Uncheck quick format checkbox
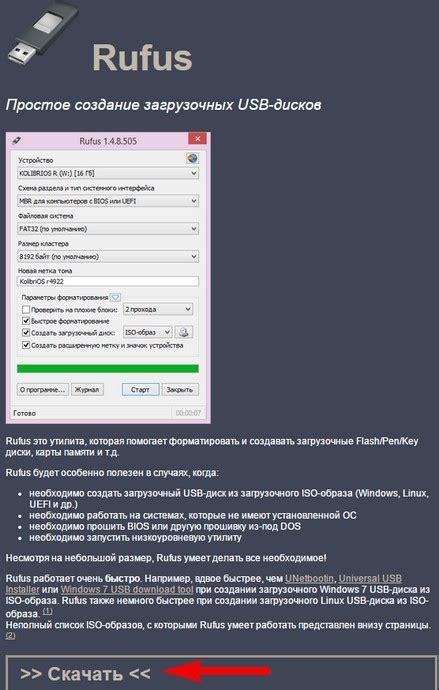Image resolution: width=439 pixels, height=690 pixels. [26, 321]
